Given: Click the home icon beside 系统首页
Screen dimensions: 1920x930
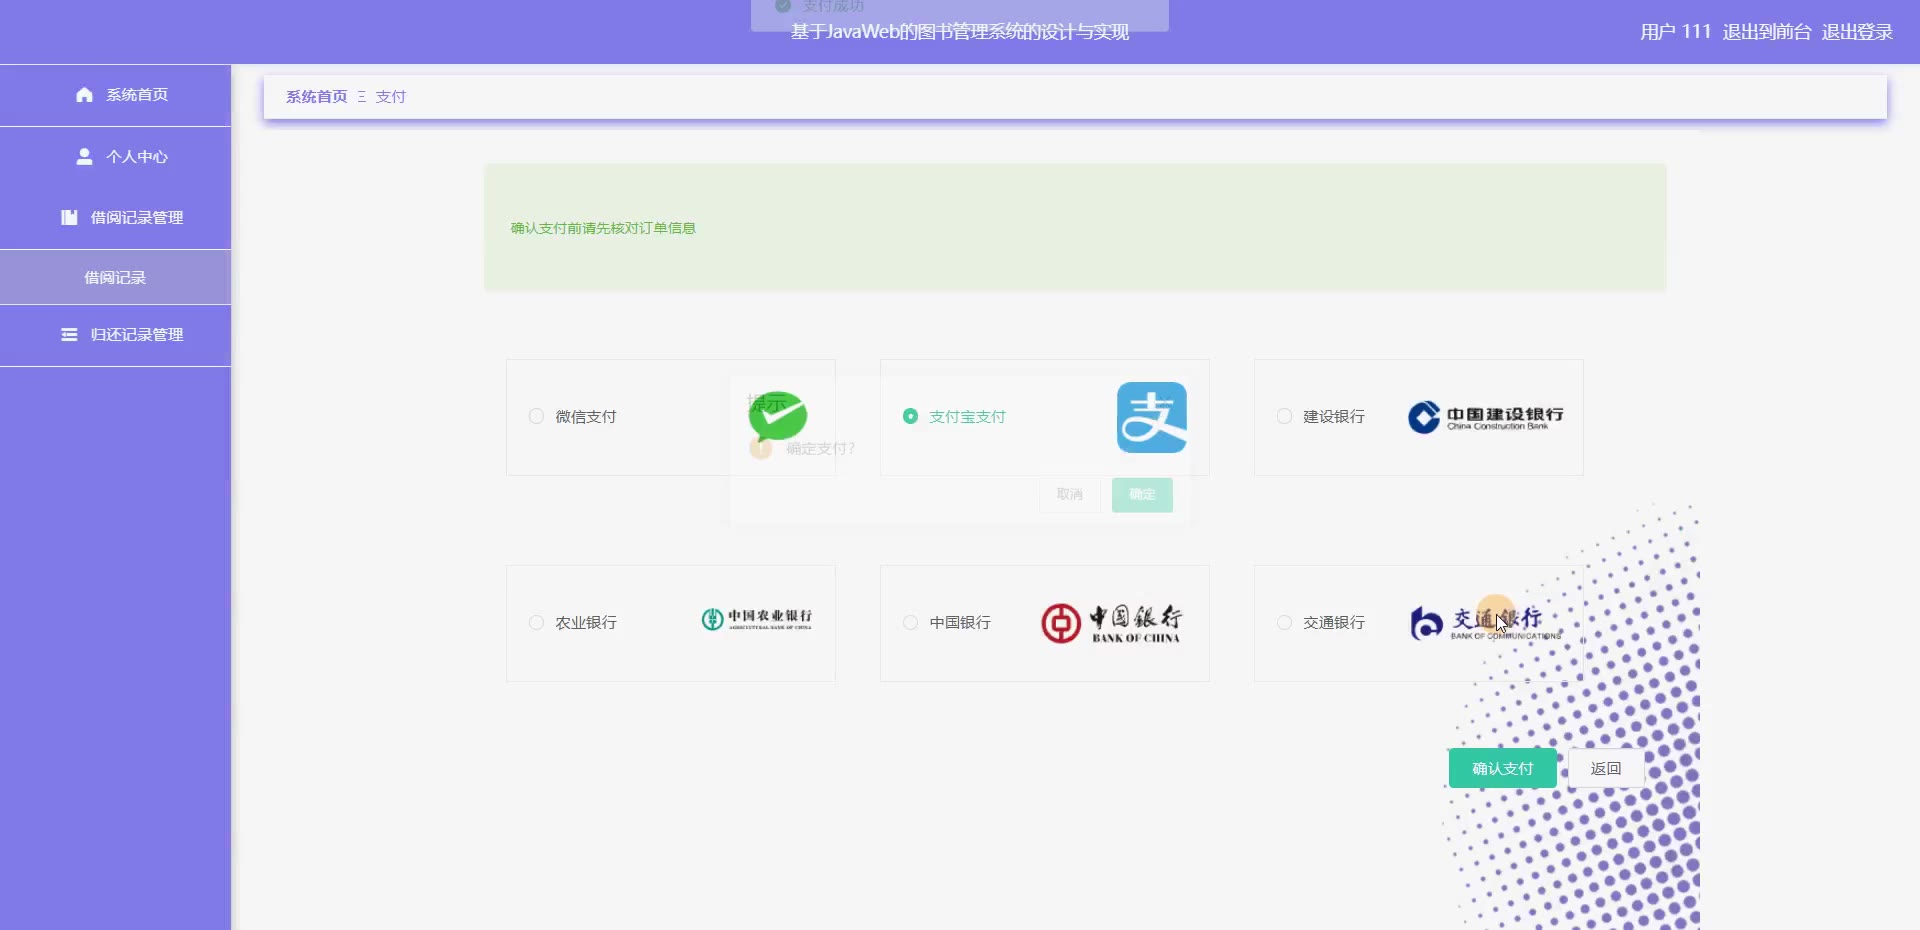Looking at the screenshot, I should (84, 95).
